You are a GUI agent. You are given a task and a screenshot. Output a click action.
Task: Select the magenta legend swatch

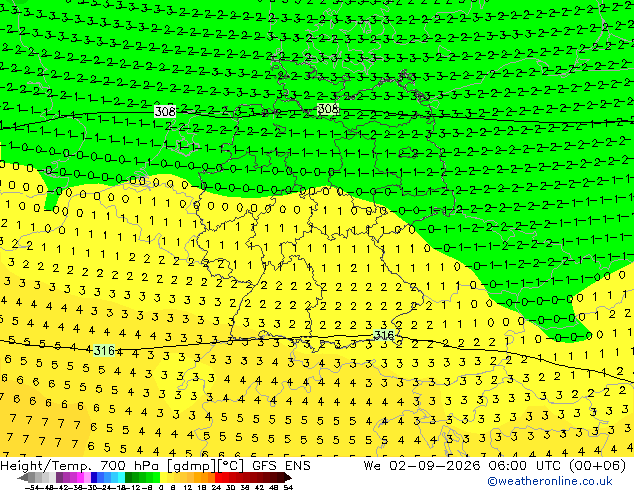pyautogui.click(x=80, y=477)
